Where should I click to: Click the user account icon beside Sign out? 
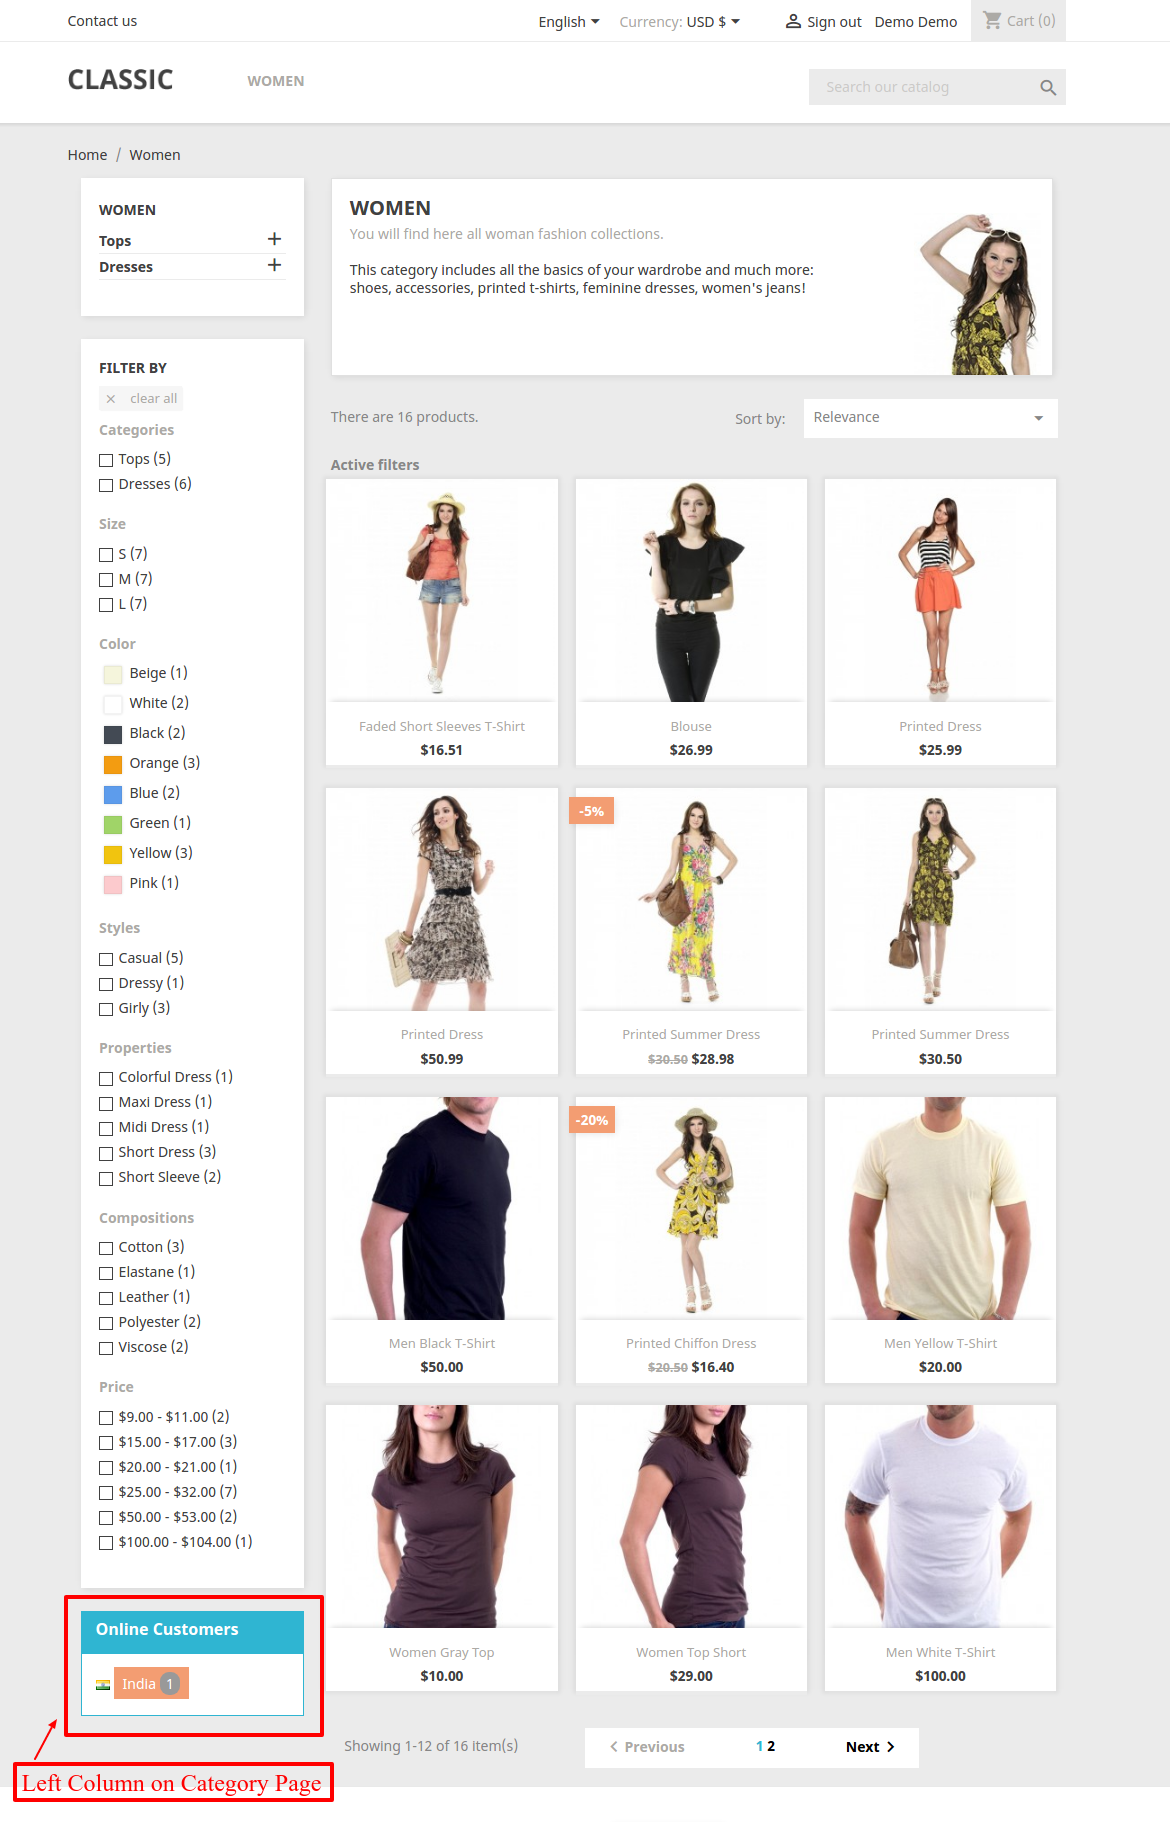coord(793,21)
